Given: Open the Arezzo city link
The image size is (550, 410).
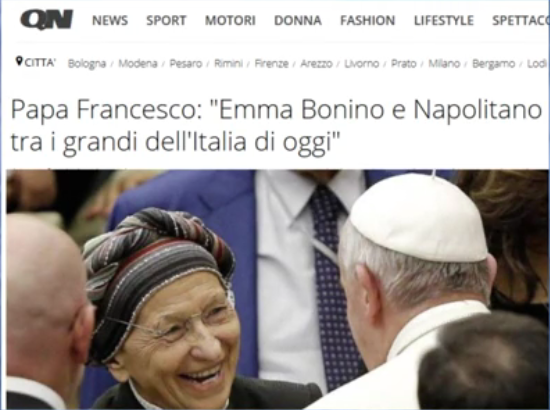Looking at the screenshot, I should point(316,63).
